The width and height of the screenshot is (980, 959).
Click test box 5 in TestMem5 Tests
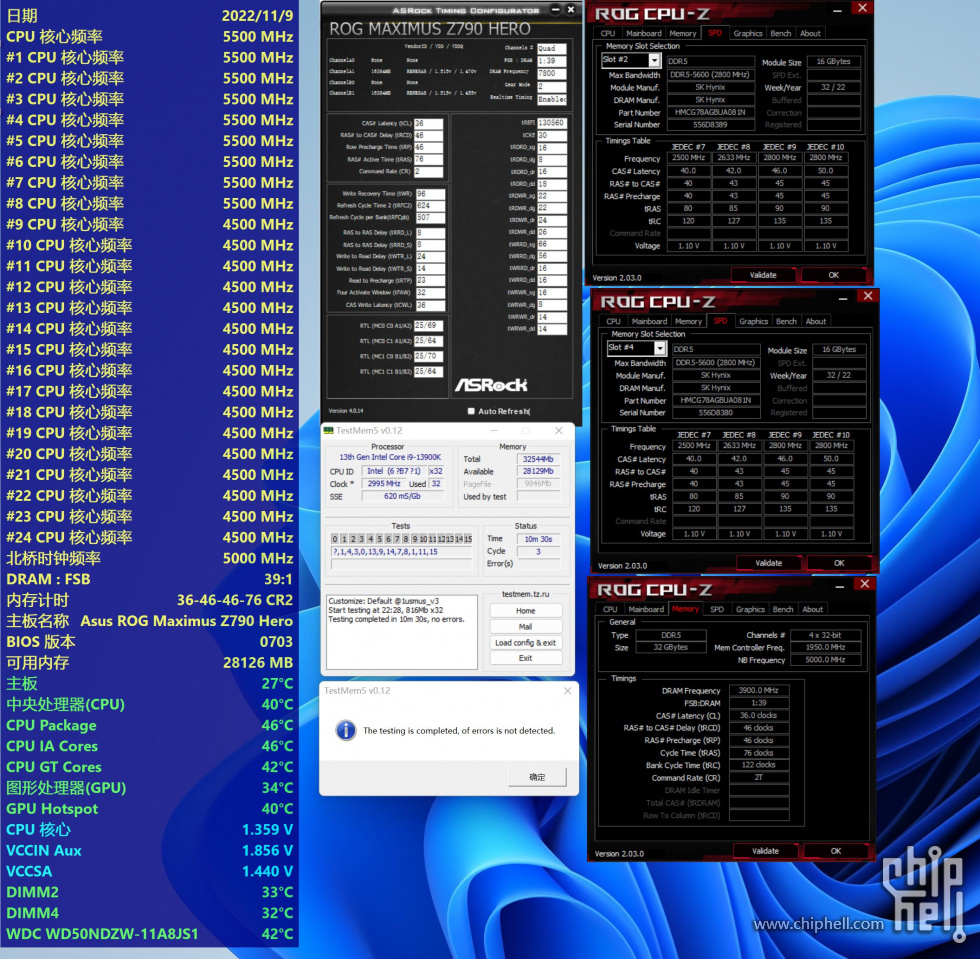[x=379, y=539]
